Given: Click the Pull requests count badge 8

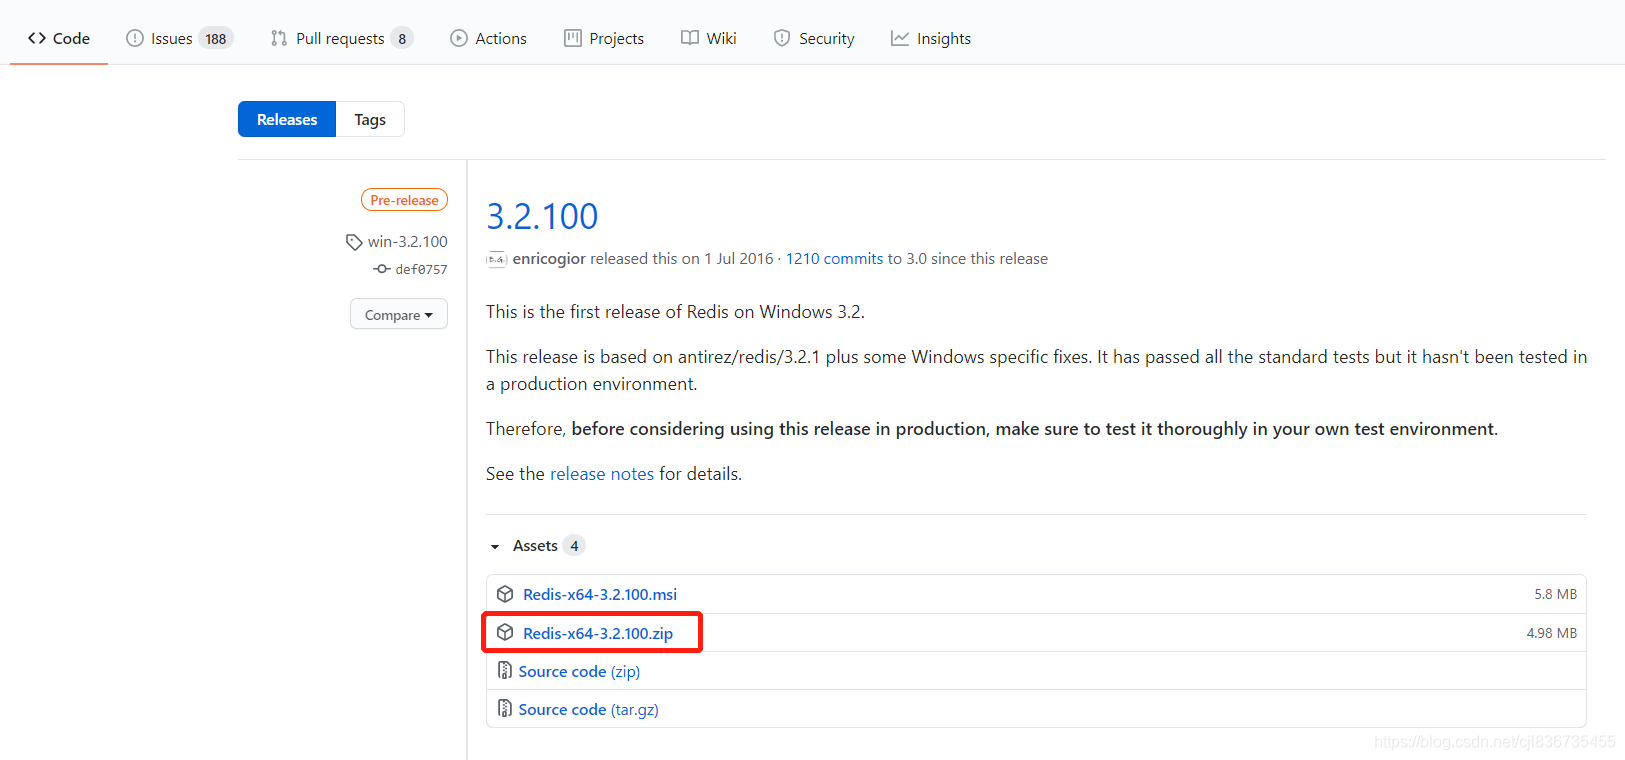Looking at the screenshot, I should coord(402,39).
